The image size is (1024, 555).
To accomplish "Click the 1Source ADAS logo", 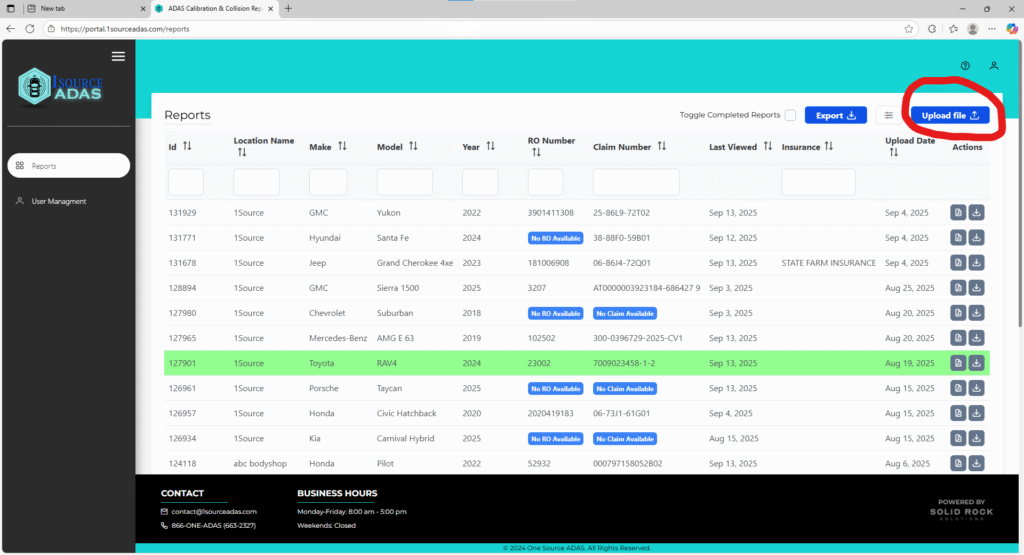I will tap(60, 86).
